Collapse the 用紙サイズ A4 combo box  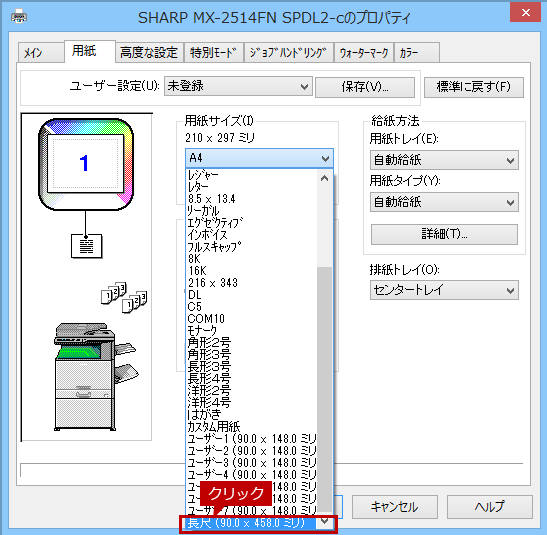(259, 158)
